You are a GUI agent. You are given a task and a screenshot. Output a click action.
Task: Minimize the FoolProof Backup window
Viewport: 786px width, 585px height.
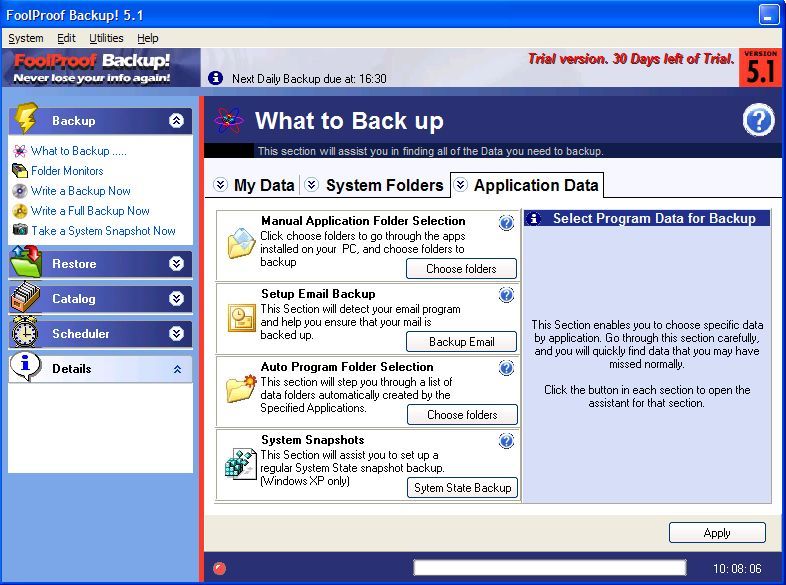tap(768, 15)
